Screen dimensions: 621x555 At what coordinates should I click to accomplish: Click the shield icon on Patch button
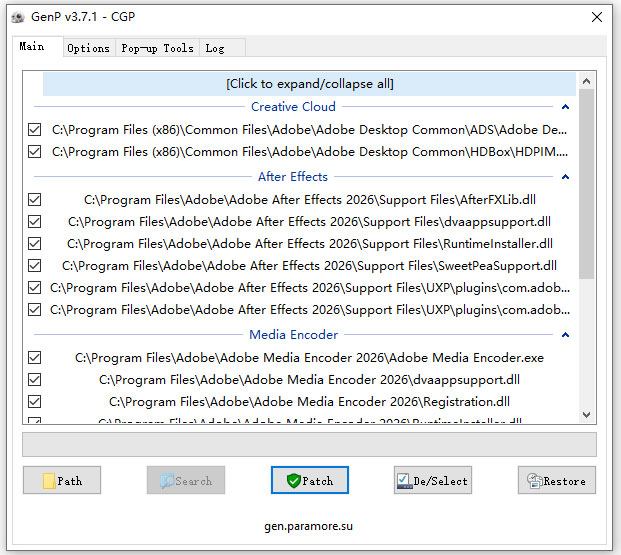293,481
